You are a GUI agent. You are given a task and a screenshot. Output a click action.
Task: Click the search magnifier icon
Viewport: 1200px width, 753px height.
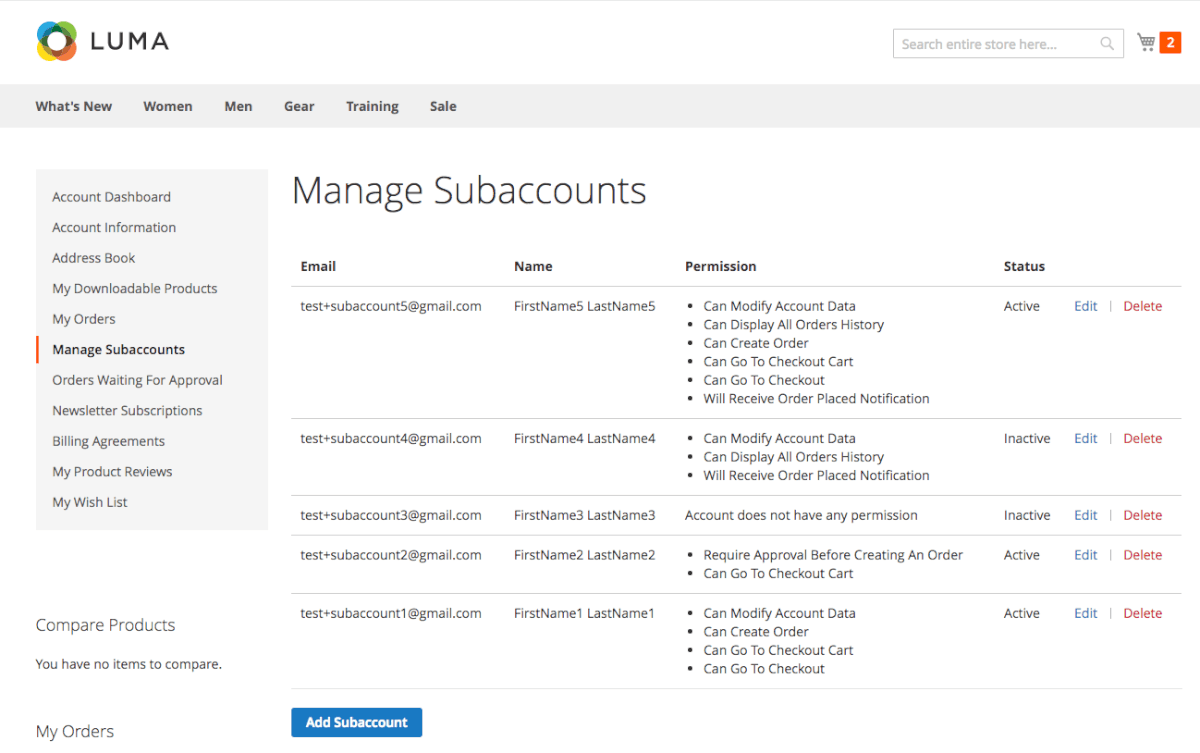click(1107, 44)
